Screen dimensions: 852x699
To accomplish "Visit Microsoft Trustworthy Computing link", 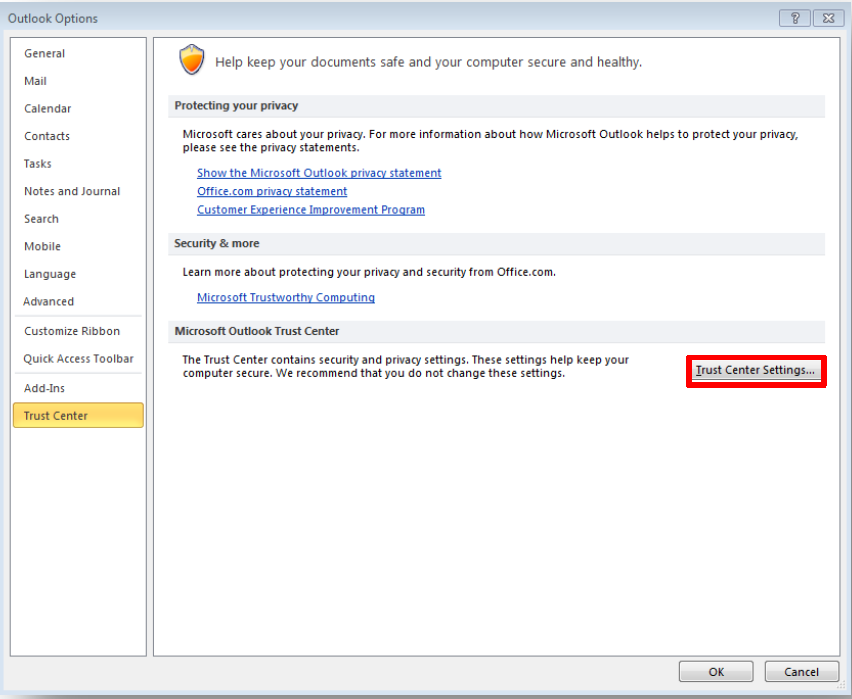I will (286, 297).
